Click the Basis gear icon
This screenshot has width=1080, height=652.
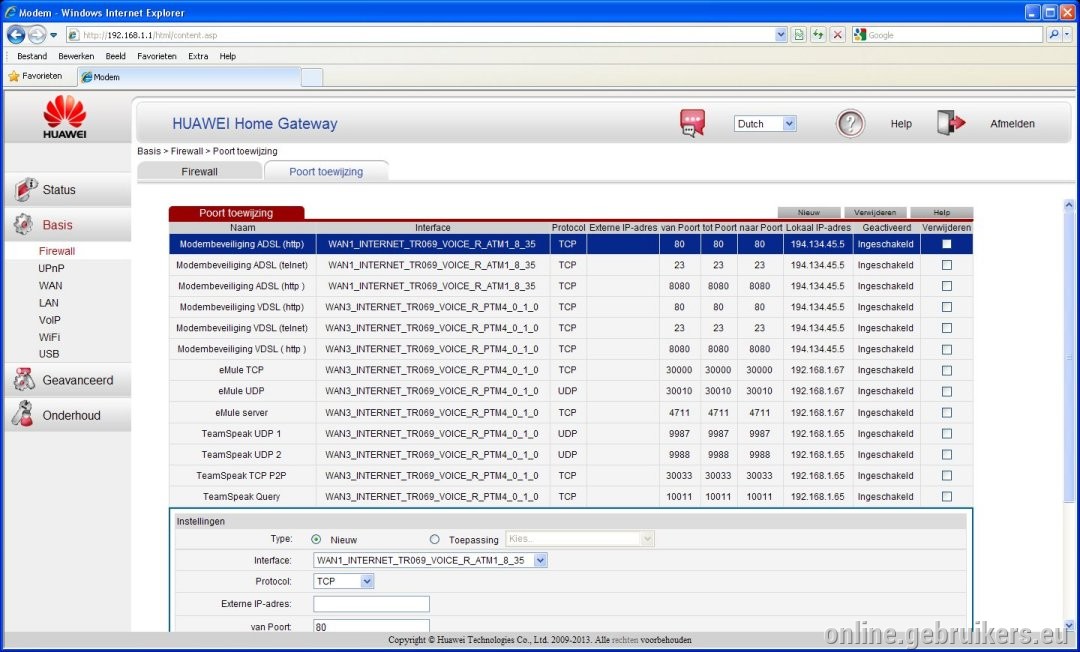(23, 224)
